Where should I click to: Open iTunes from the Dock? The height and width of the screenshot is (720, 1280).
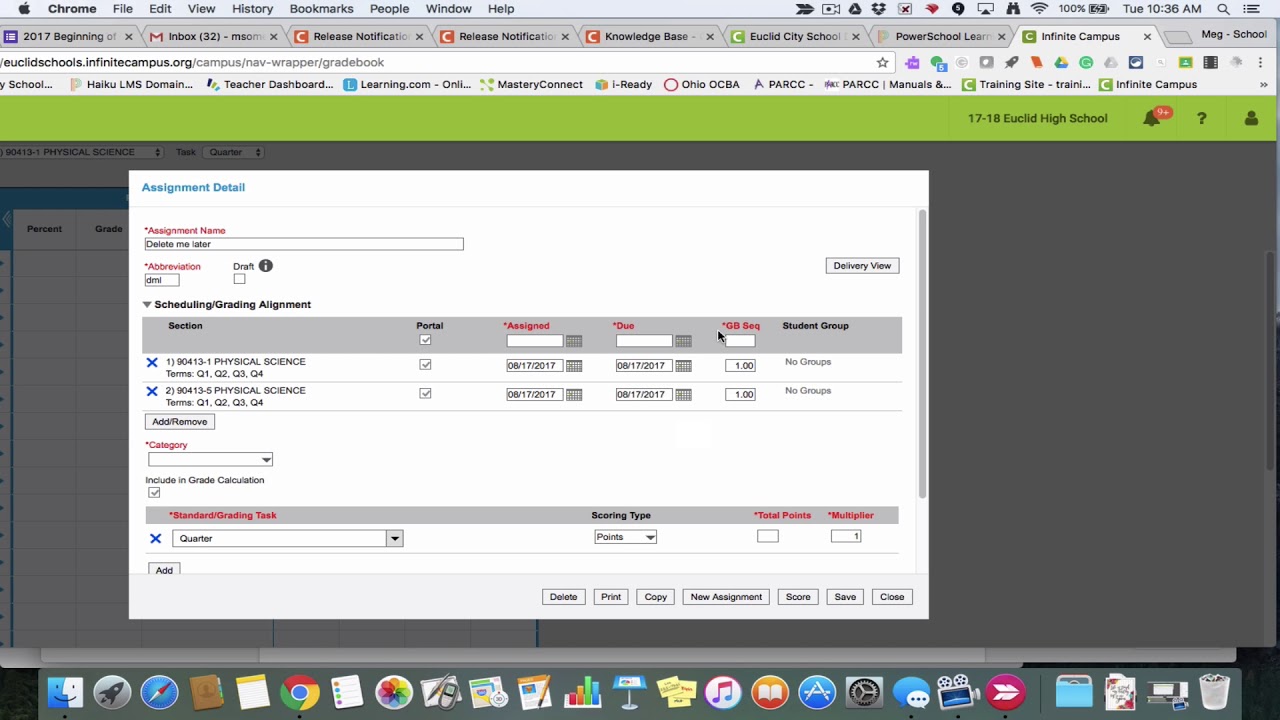[722, 692]
